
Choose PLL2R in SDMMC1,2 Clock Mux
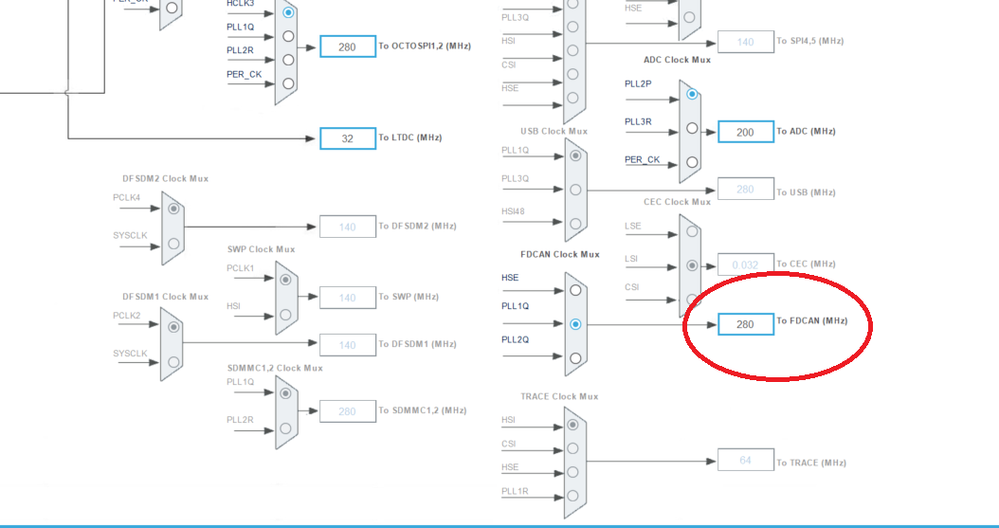286,429
